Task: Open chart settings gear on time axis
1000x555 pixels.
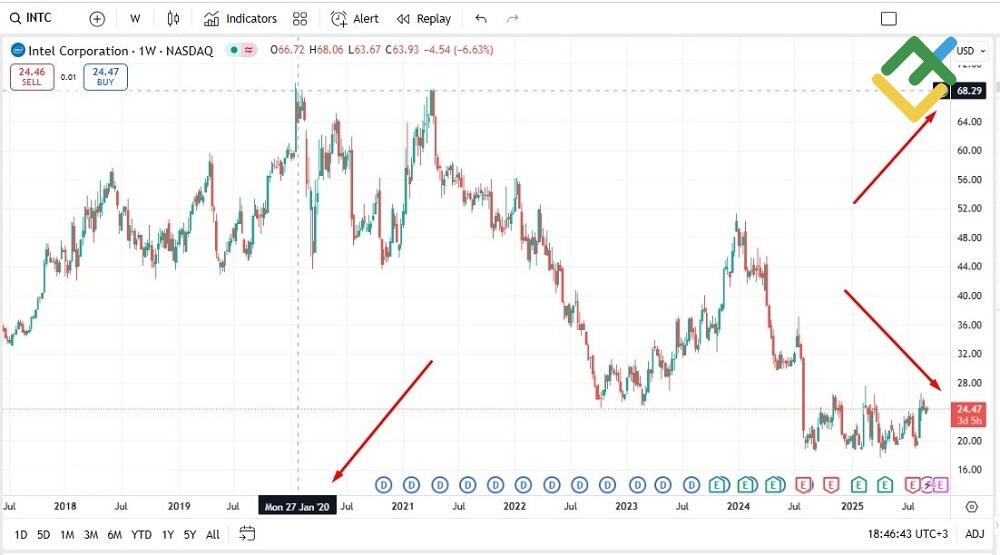Action: [x=971, y=507]
